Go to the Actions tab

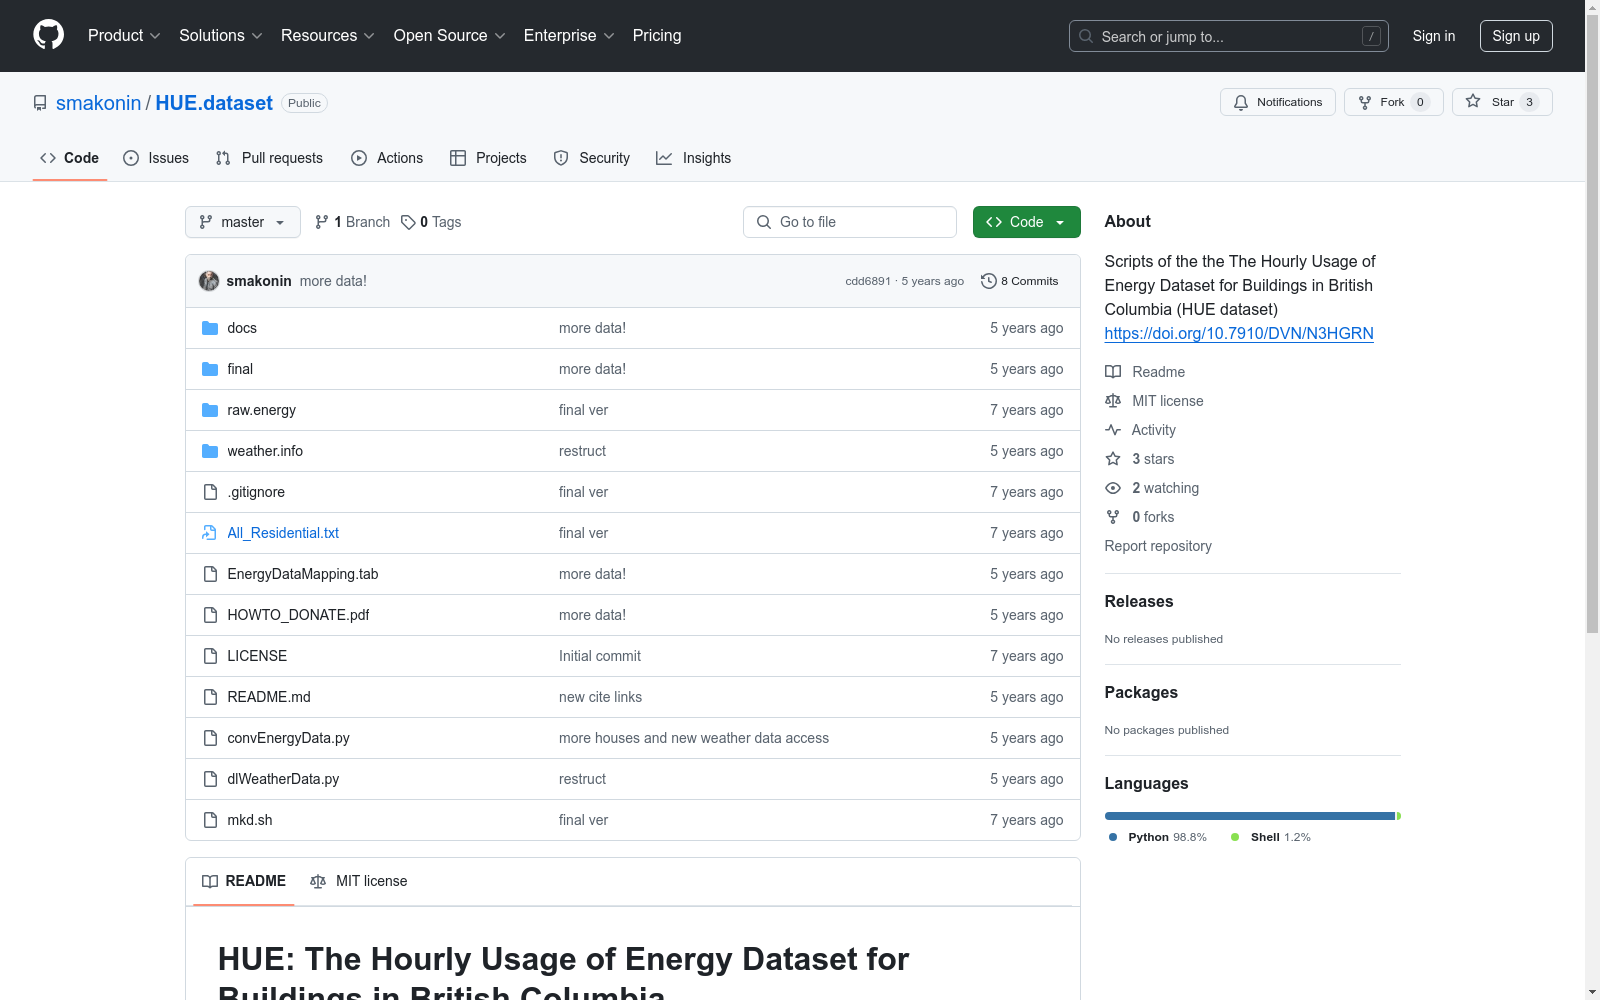pos(387,158)
